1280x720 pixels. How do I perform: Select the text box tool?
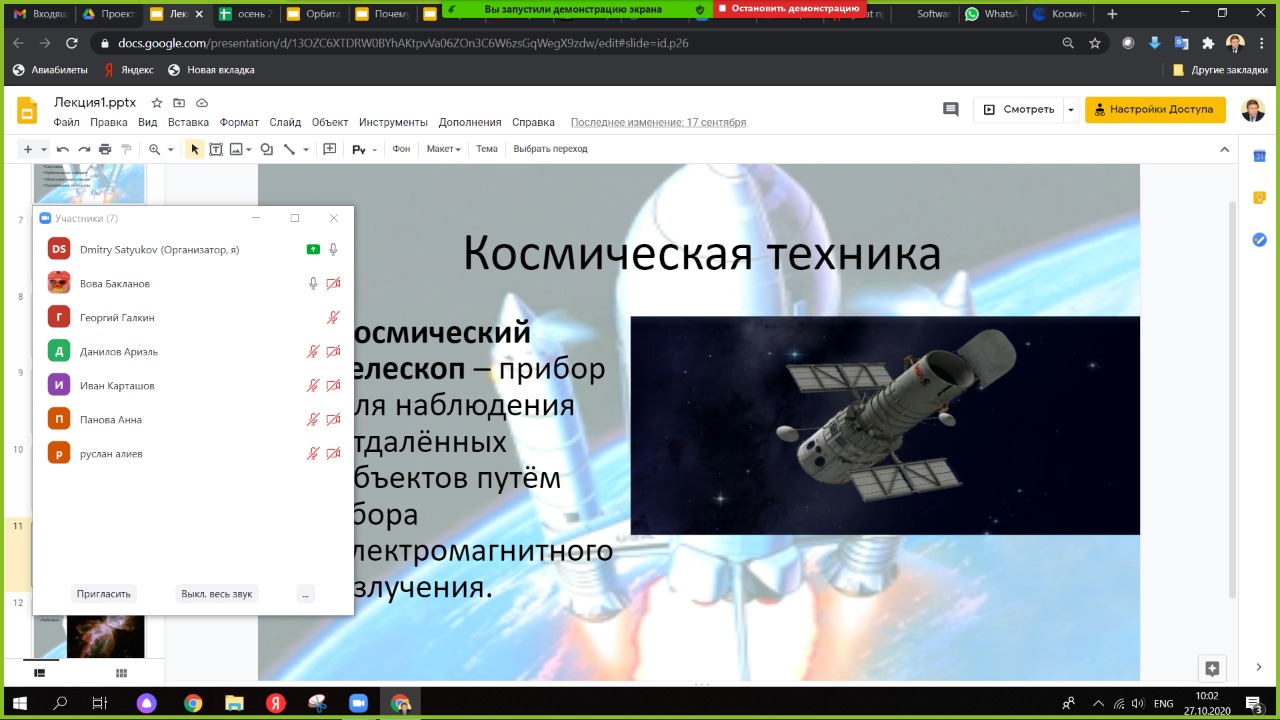pyautogui.click(x=216, y=149)
